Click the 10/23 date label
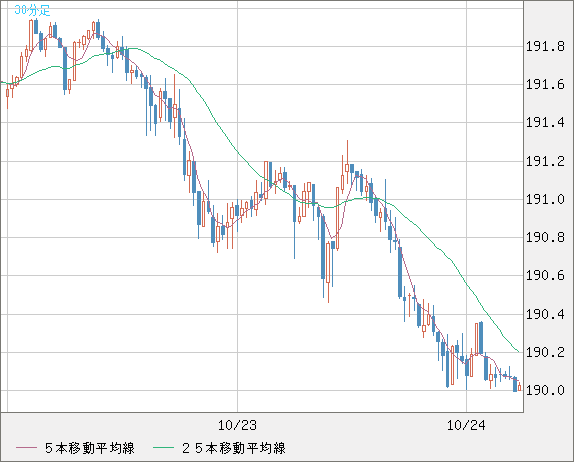This screenshot has width=574, height=462. point(237,425)
